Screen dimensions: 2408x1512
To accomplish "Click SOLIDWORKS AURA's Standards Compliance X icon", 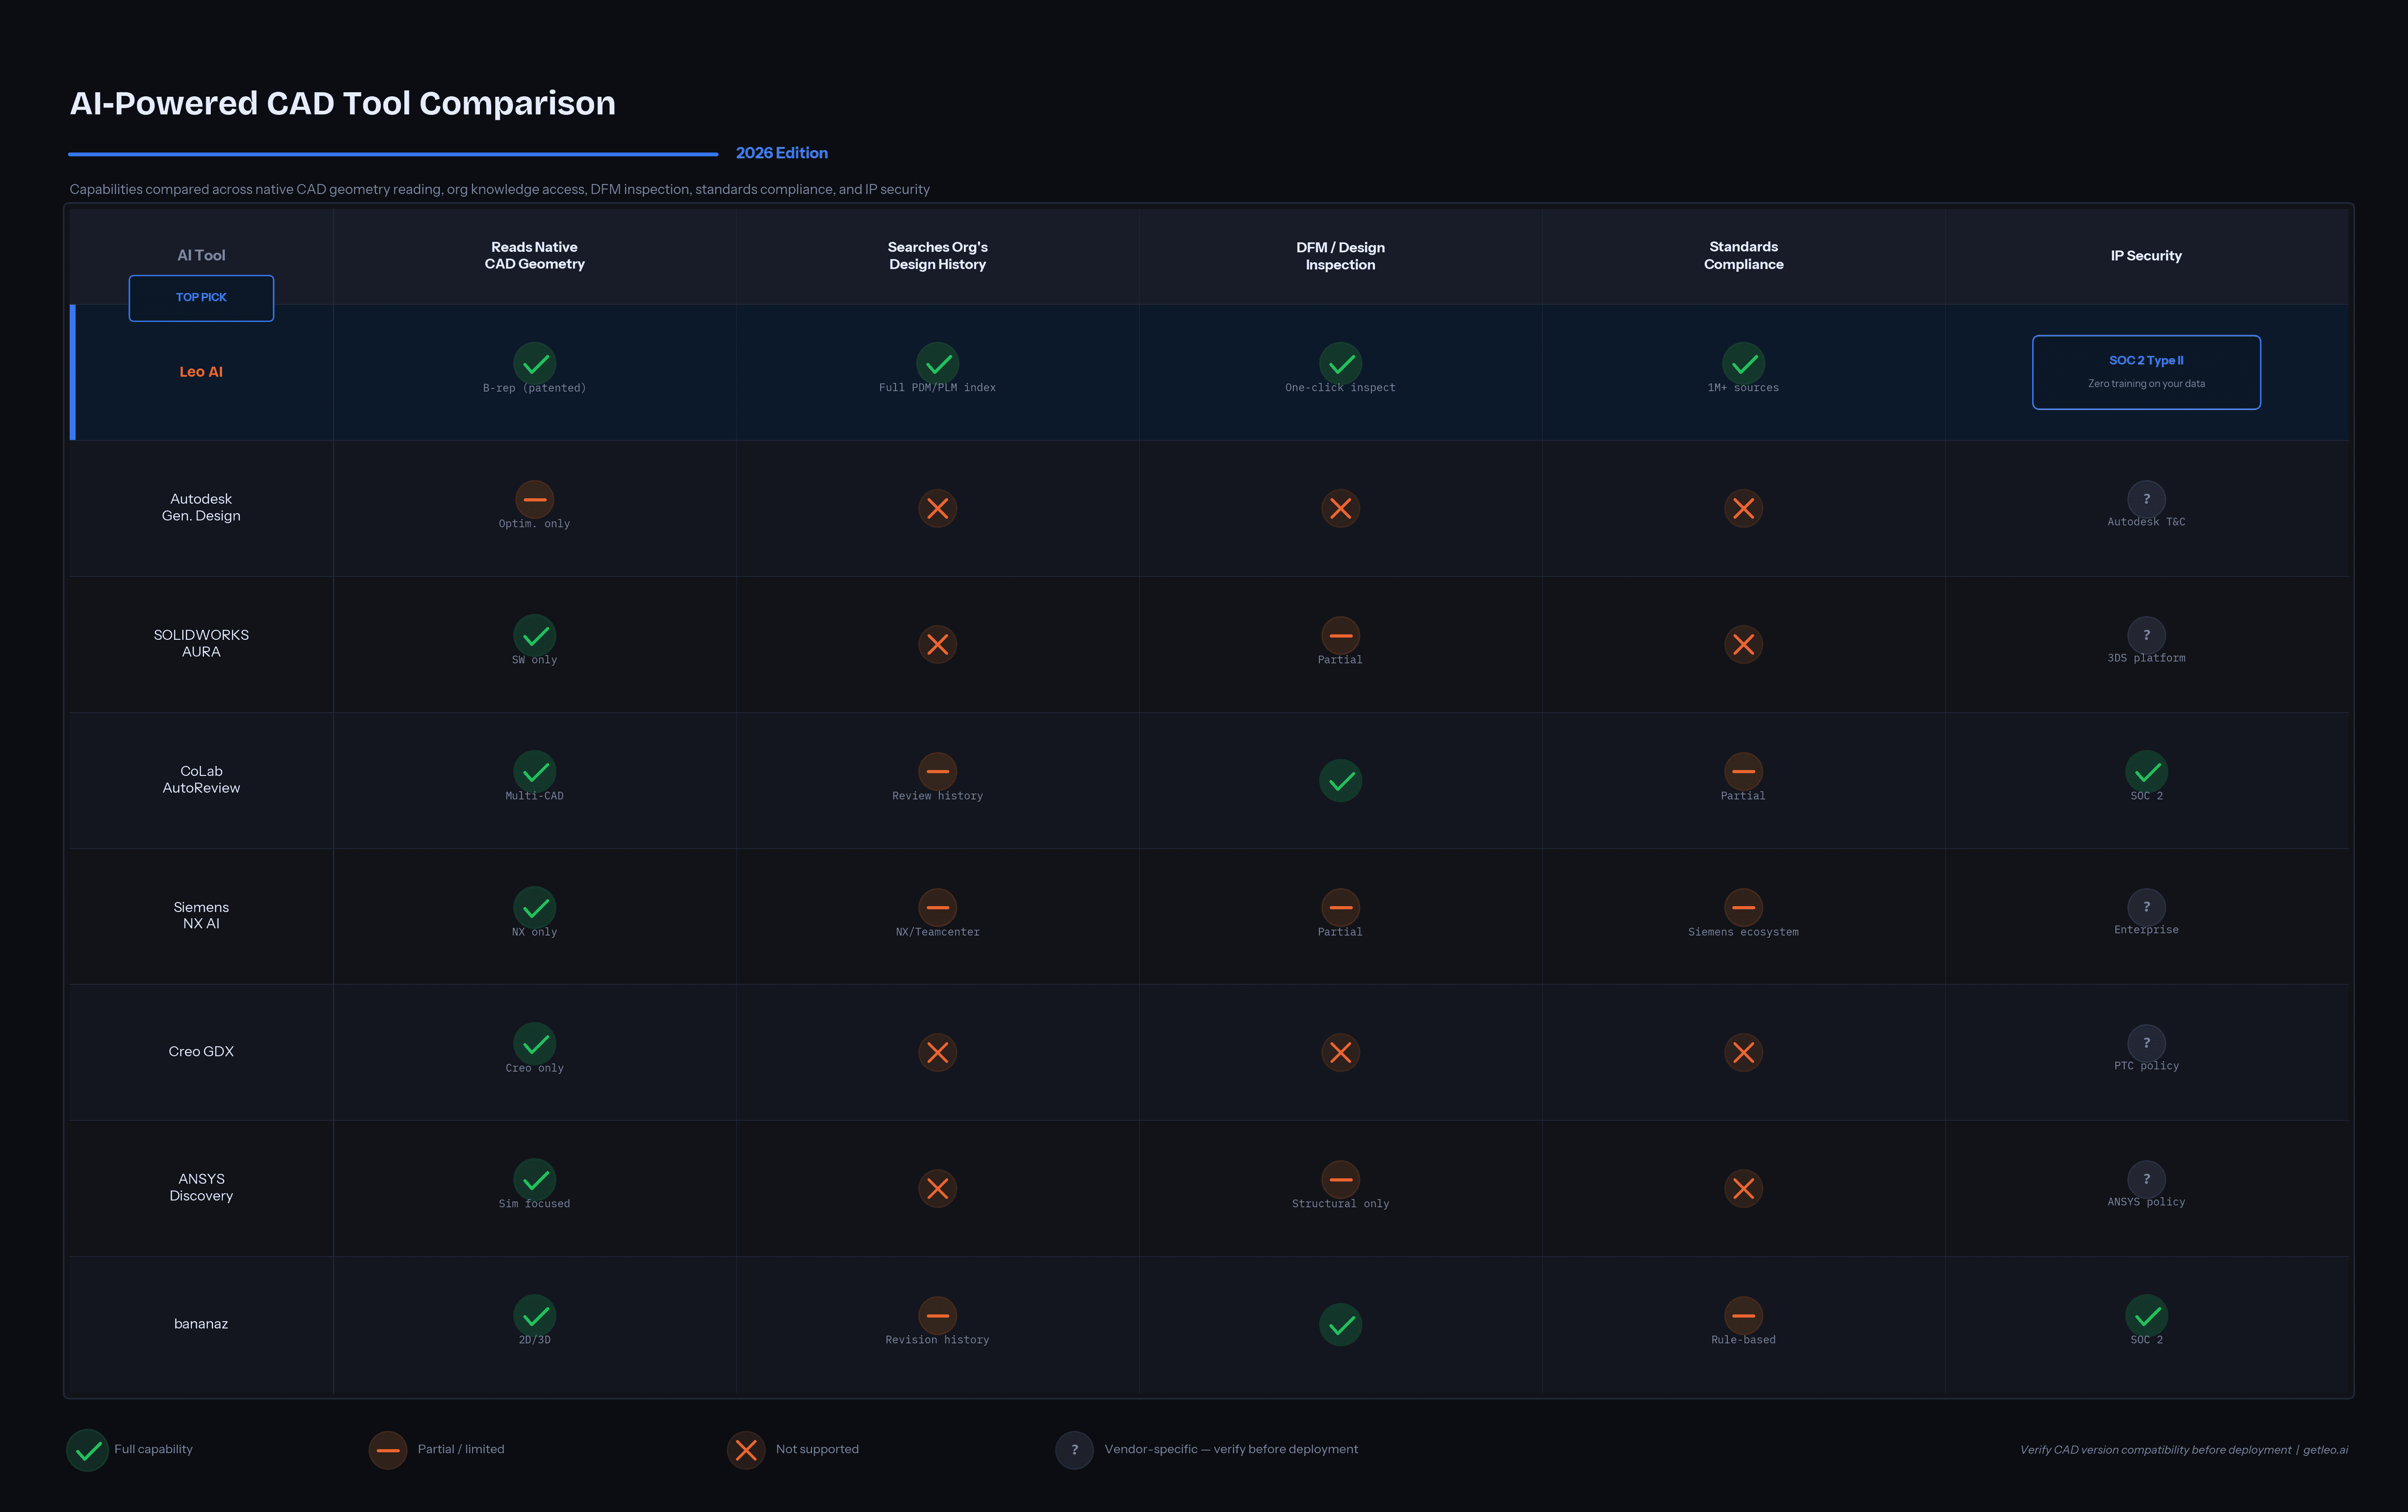I will pos(1743,644).
